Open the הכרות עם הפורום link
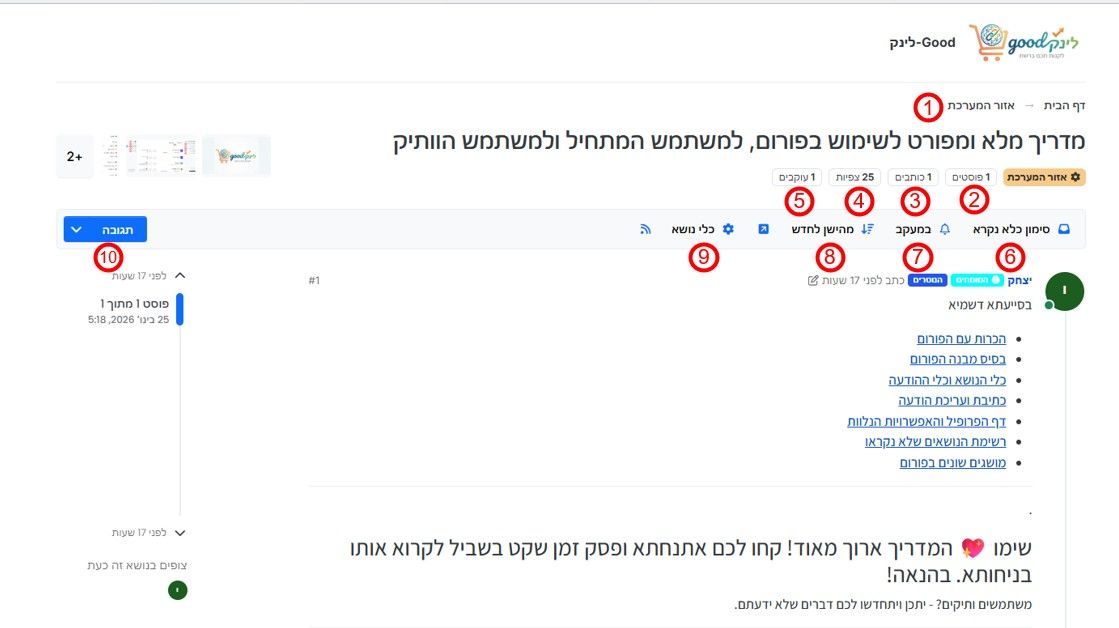Viewport: 1119px width, 628px height. [961, 338]
